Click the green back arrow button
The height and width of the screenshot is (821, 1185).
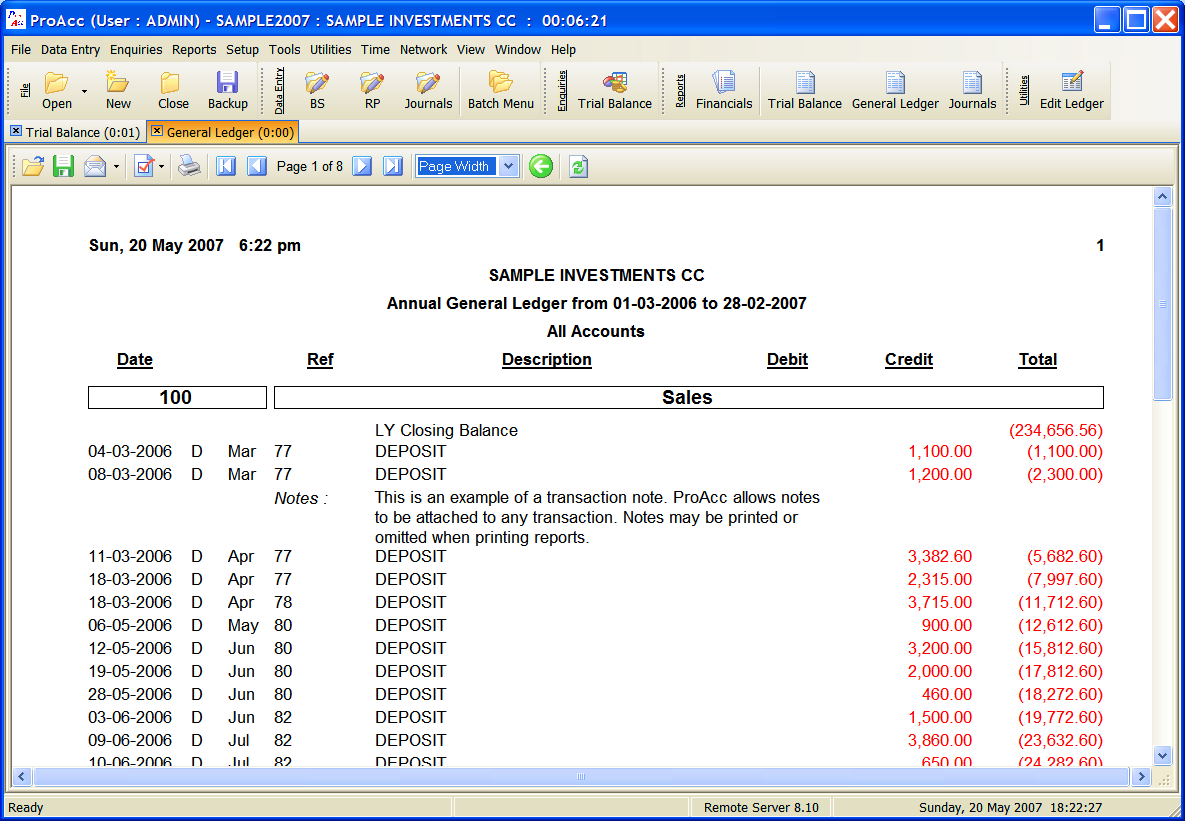[x=540, y=166]
